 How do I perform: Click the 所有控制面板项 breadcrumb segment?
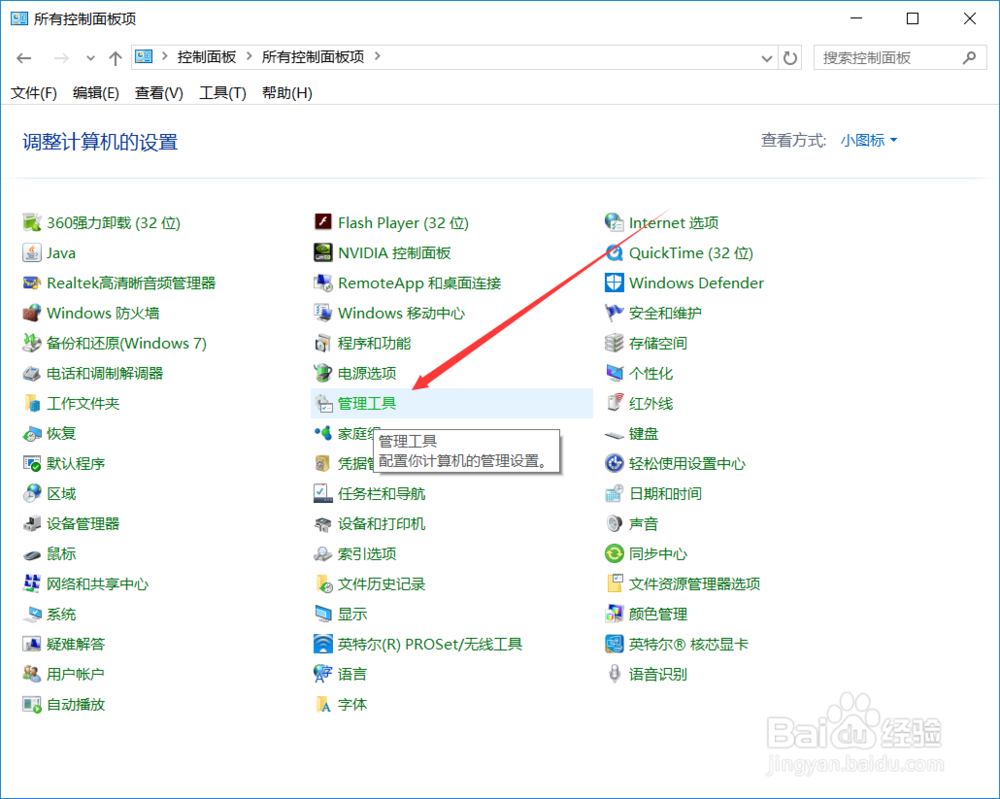click(312, 57)
